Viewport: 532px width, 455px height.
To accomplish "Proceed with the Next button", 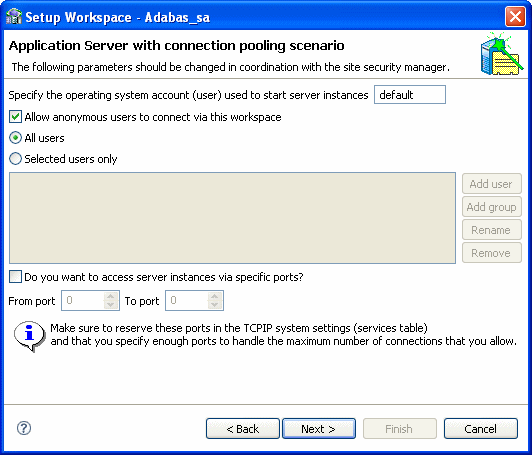I will point(319,429).
